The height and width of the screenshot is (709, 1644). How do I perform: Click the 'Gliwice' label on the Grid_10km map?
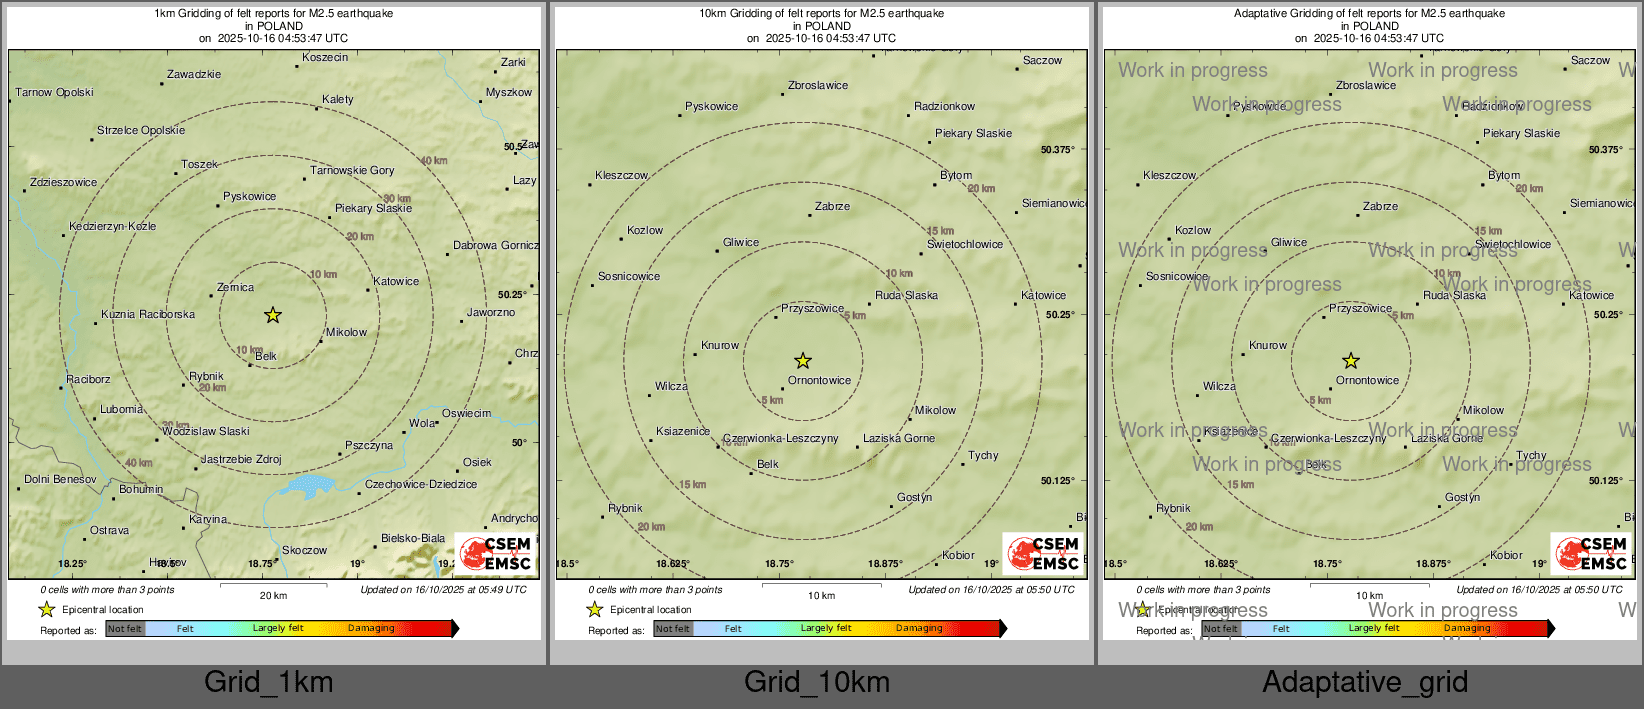pyautogui.click(x=741, y=243)
